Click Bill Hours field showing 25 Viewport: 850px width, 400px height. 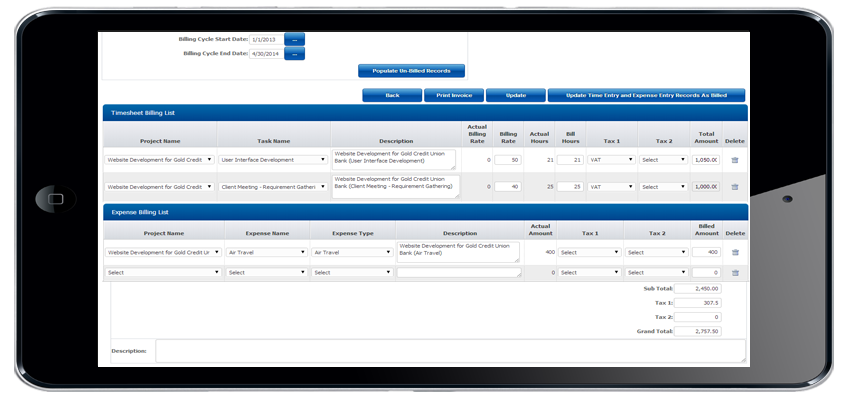[x=570, y=186]
